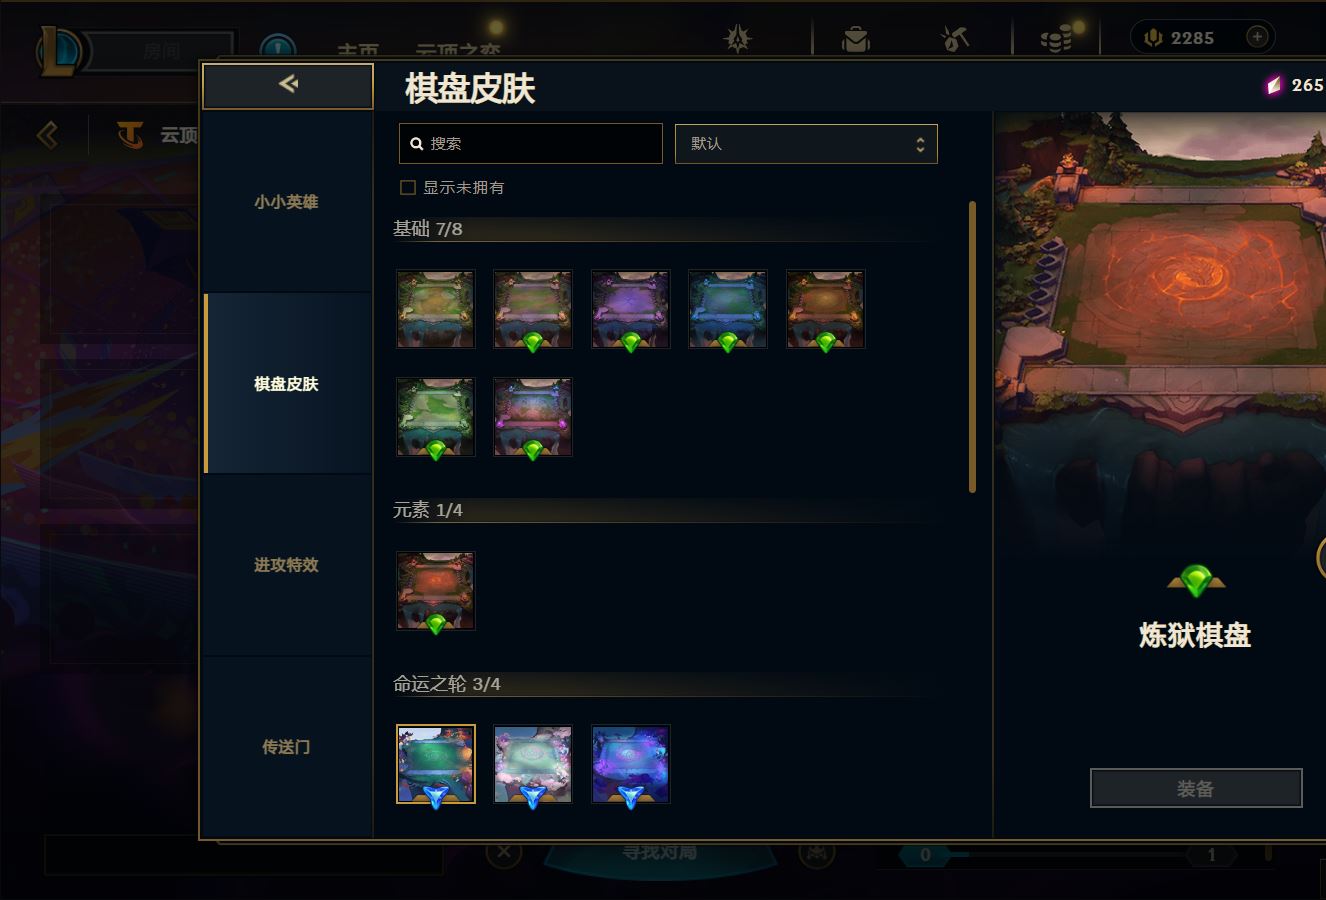Image resolution: width=1326 pixels, height=900 pixels.
Task: Open the 默认 sort dropdown
Action: [806, 144]
